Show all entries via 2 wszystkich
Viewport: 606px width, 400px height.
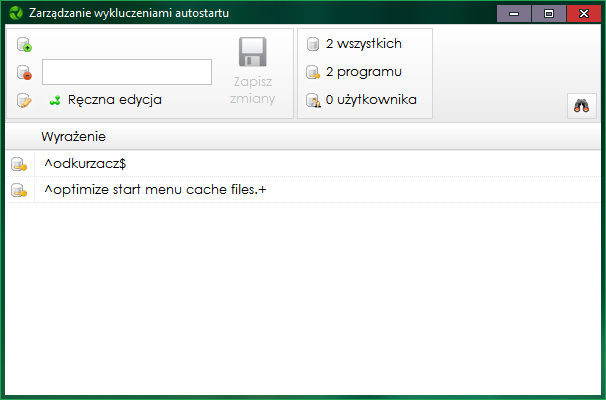coord(354,44)
